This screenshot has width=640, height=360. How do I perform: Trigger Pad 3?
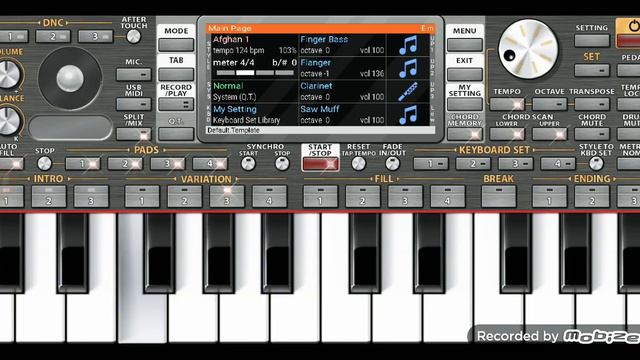point(167,164)
